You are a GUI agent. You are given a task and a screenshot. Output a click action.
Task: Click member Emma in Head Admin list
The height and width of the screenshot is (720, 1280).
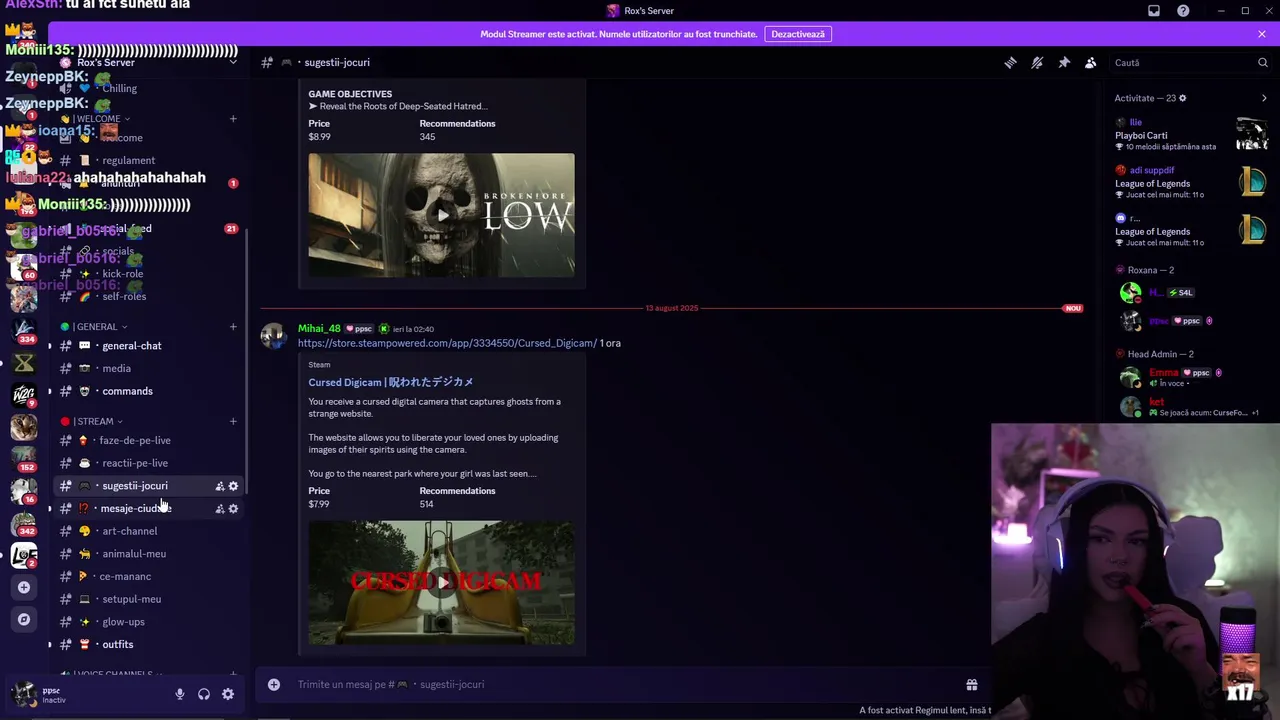tap(1190, 377)
